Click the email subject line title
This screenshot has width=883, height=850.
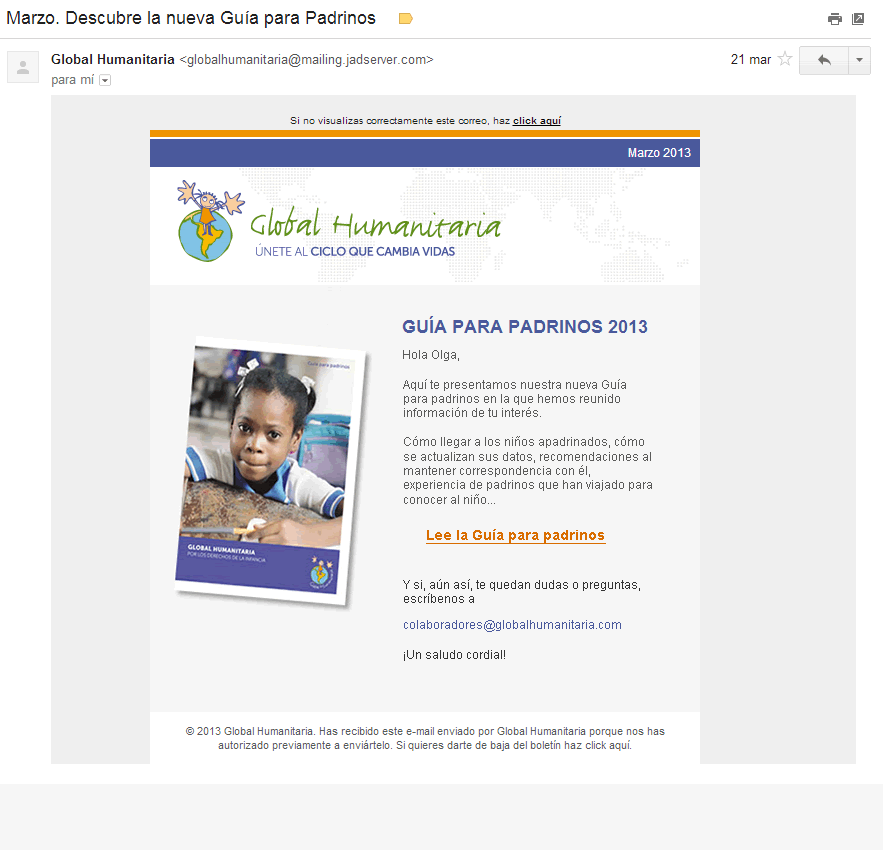[x=191, y=18]
